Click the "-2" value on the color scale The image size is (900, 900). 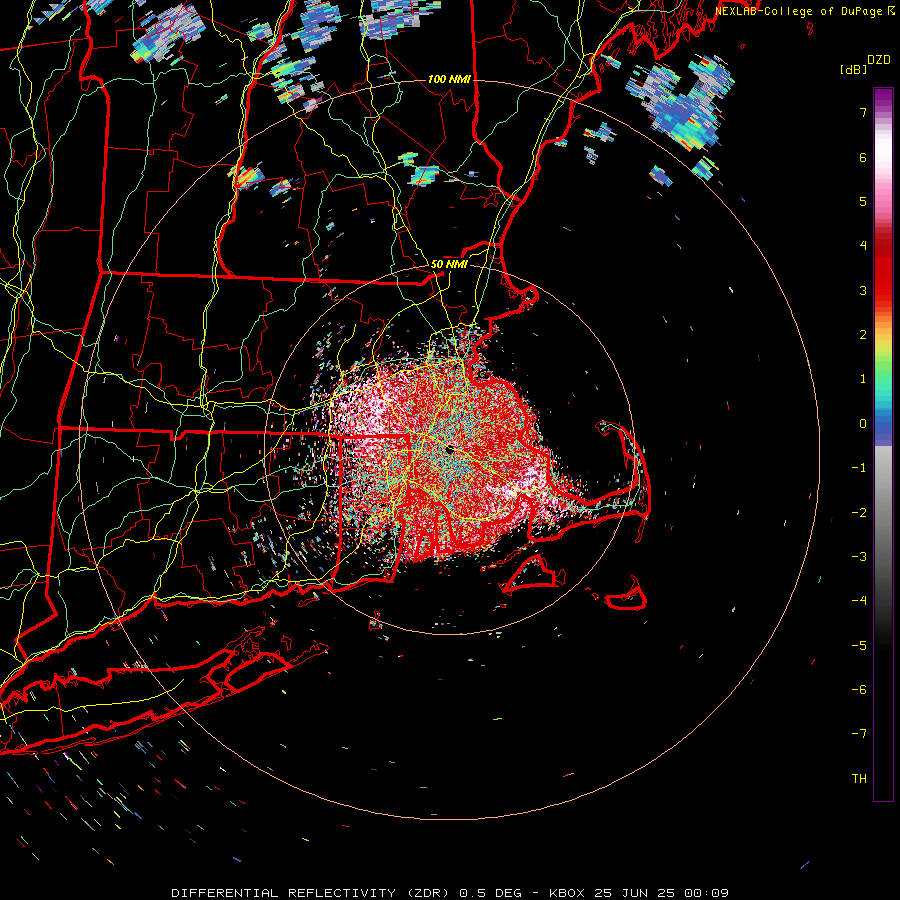859,513
